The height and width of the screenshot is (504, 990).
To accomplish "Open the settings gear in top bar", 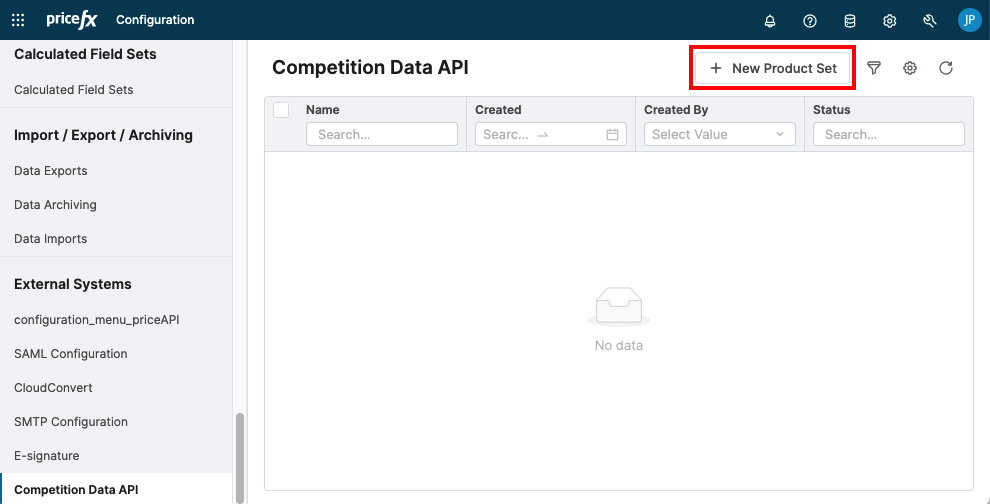I will pos(889,21).
